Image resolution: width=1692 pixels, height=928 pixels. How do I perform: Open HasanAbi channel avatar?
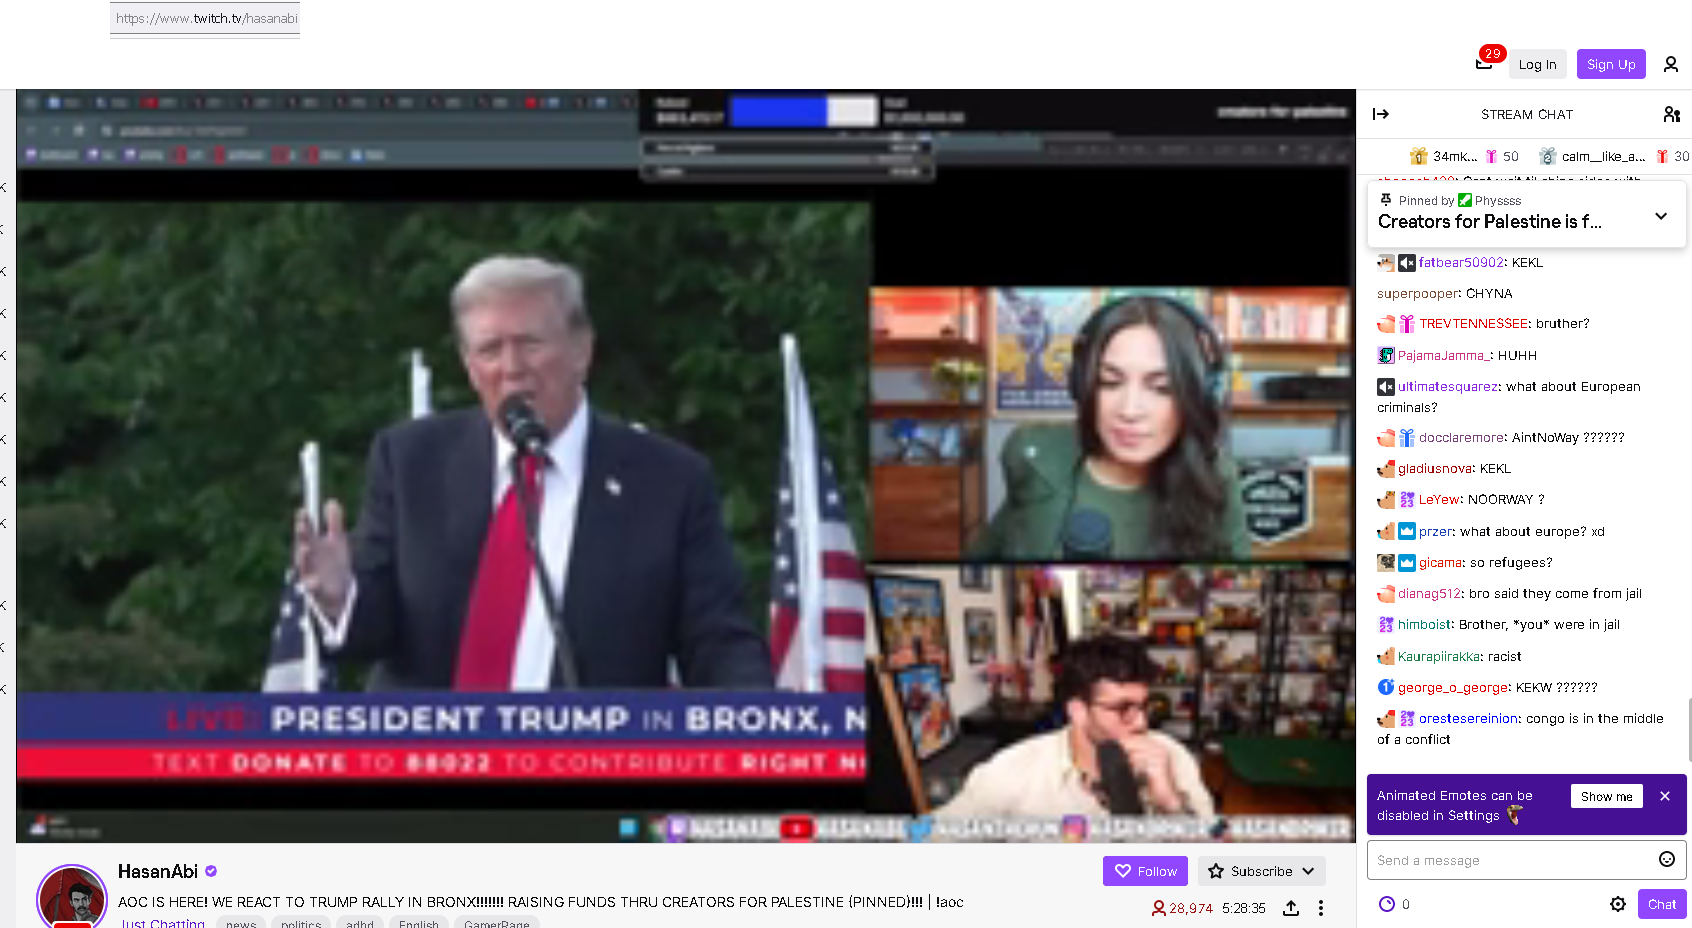click(72, 897)
